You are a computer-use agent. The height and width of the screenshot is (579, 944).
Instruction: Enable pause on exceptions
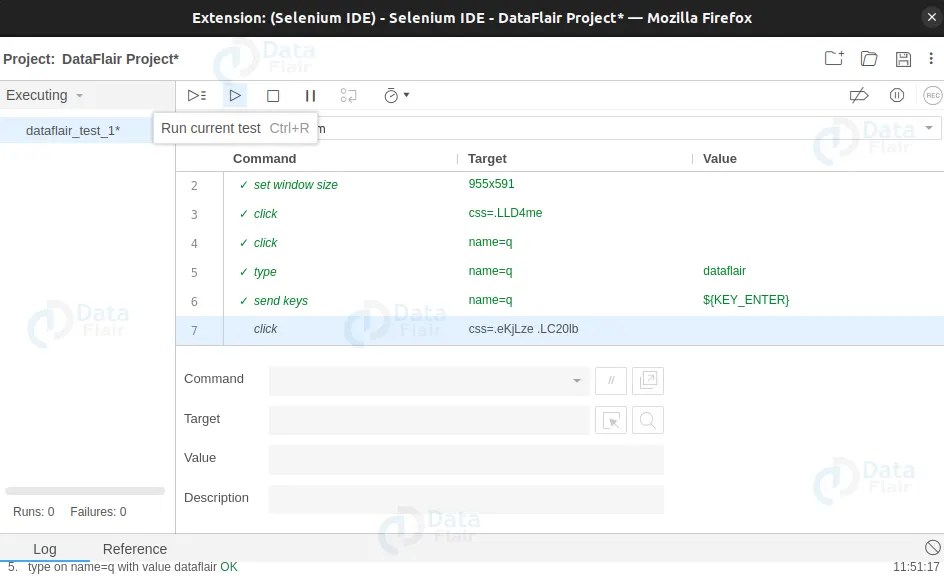(897, 95)
